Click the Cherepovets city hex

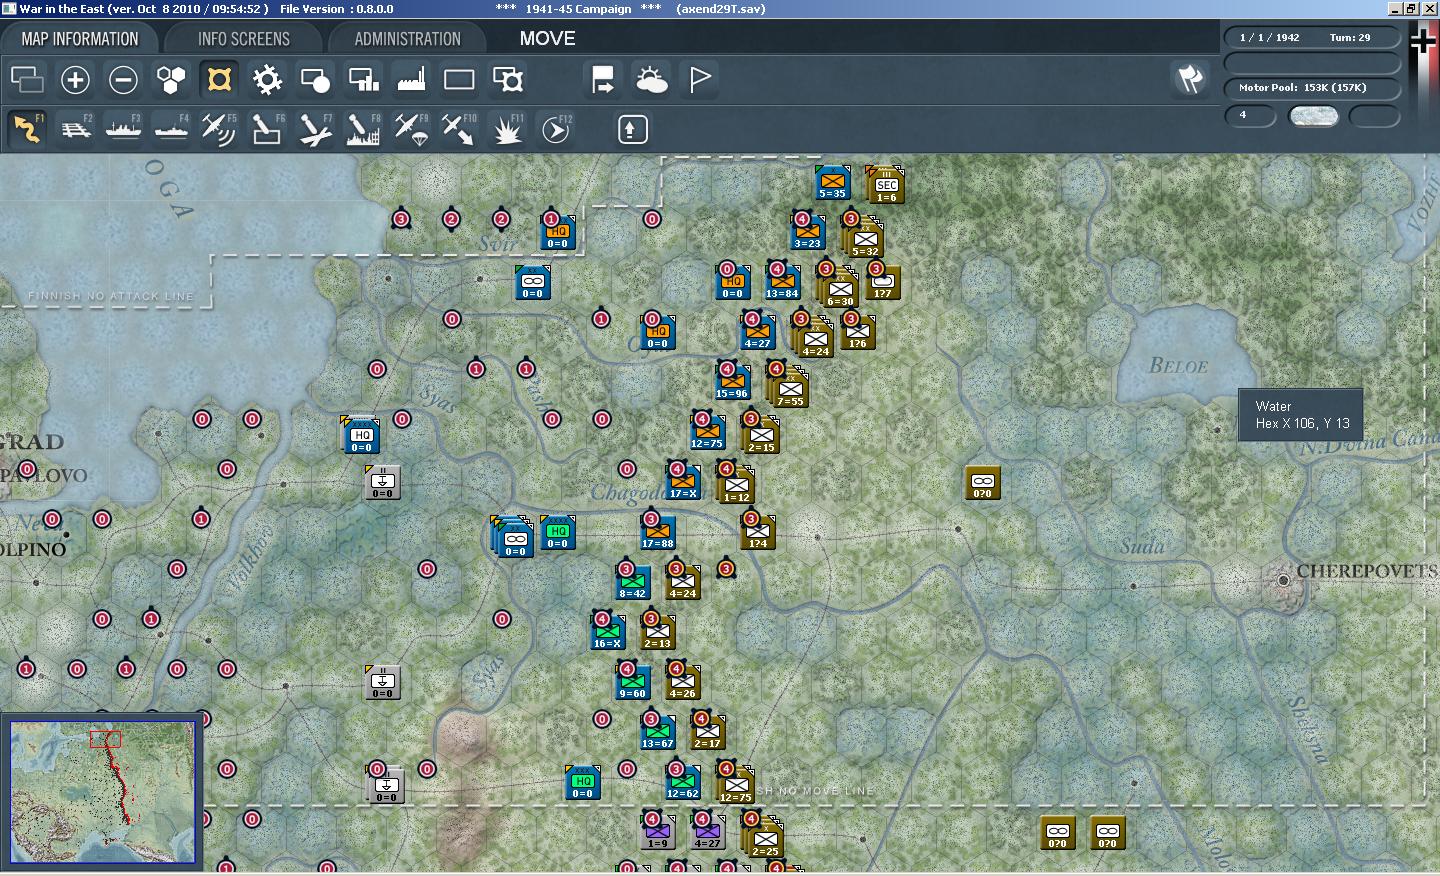click(1283, 580)
